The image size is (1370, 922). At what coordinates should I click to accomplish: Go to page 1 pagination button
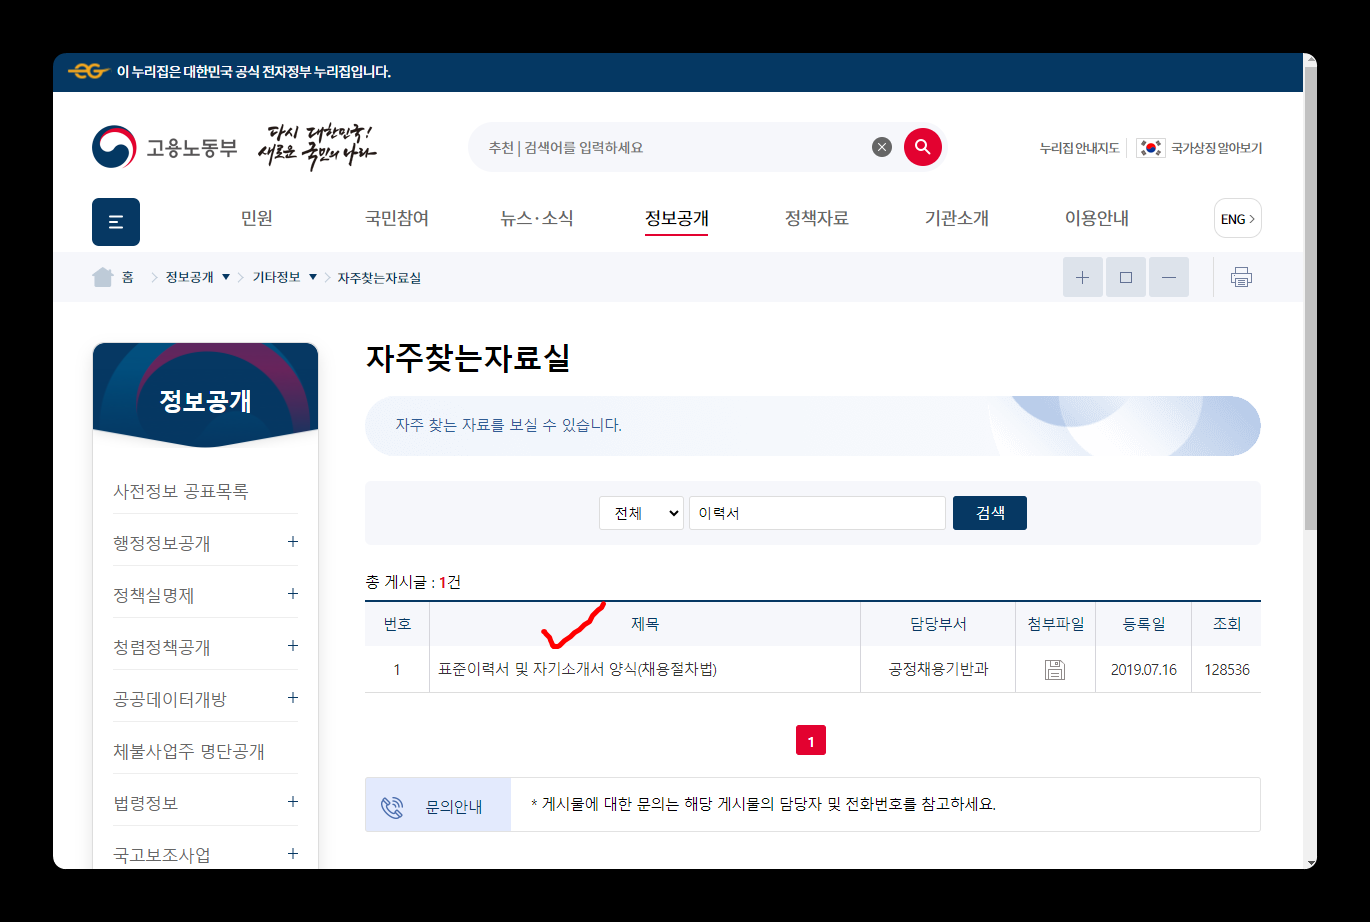click(811, 741)
